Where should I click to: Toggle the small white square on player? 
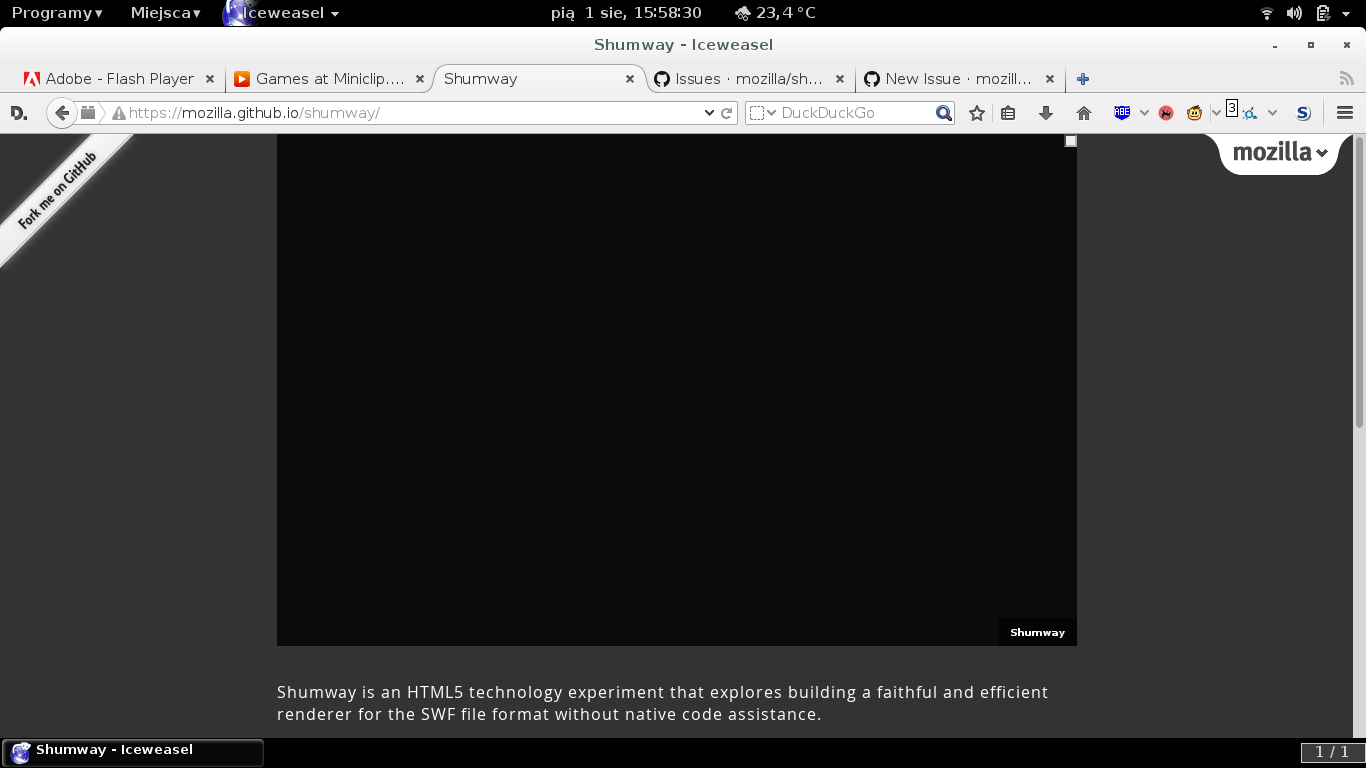(1071, 141)
